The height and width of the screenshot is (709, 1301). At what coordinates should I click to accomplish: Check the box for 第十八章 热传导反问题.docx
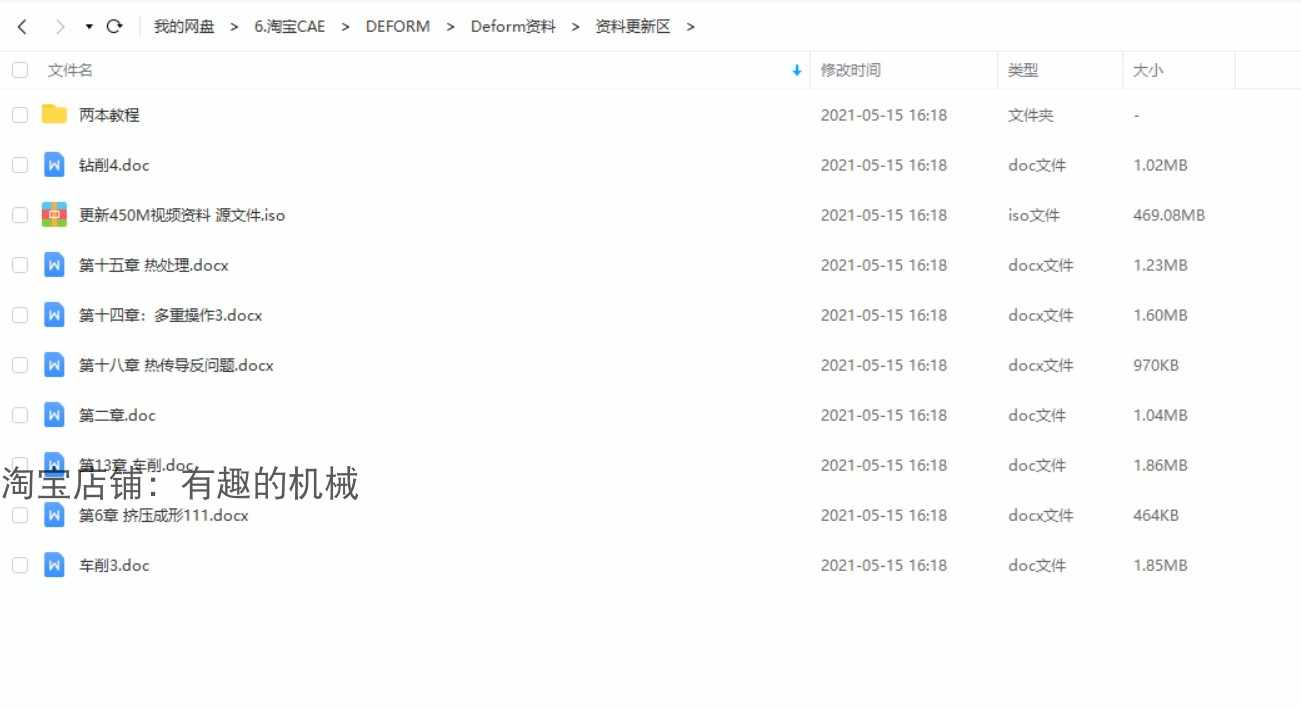20,365
